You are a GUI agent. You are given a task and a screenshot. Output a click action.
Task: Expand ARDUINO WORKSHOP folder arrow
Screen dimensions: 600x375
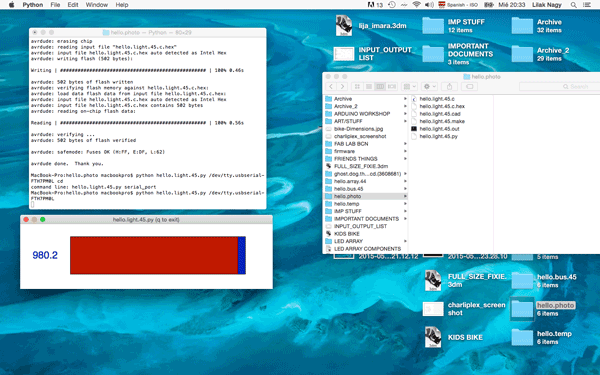(405, 114)
